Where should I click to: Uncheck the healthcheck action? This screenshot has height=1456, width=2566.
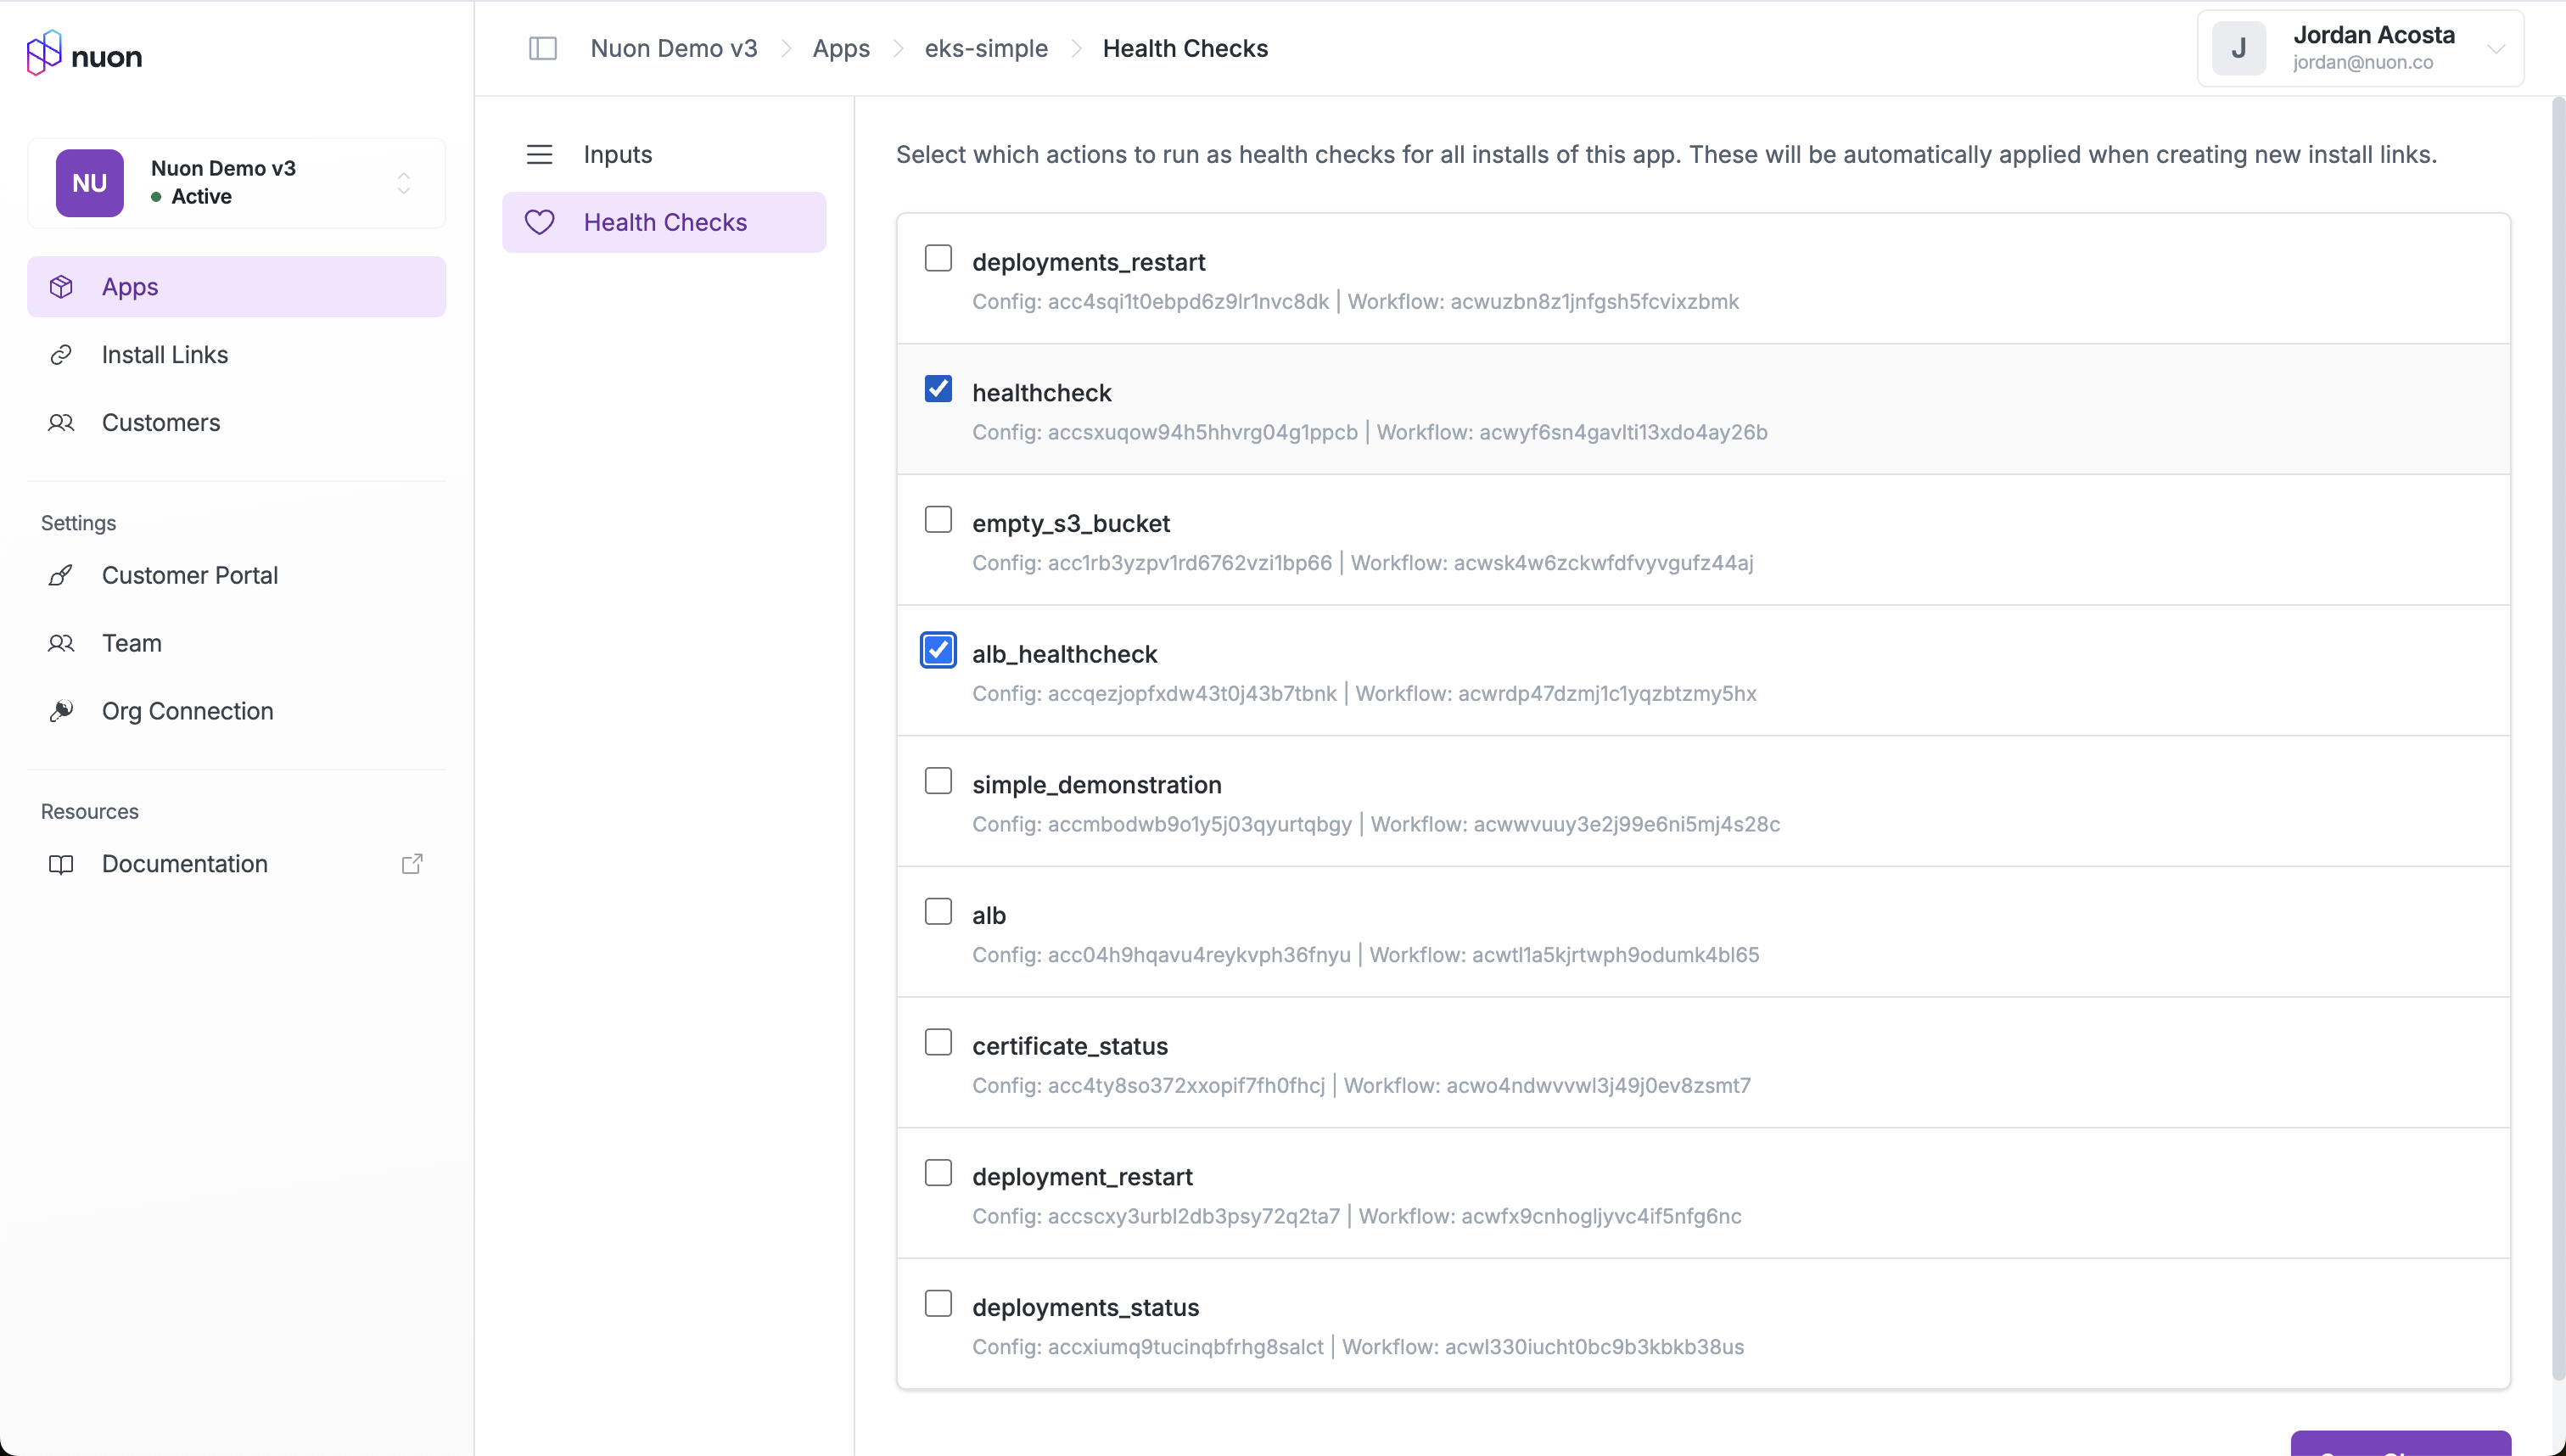938,388
